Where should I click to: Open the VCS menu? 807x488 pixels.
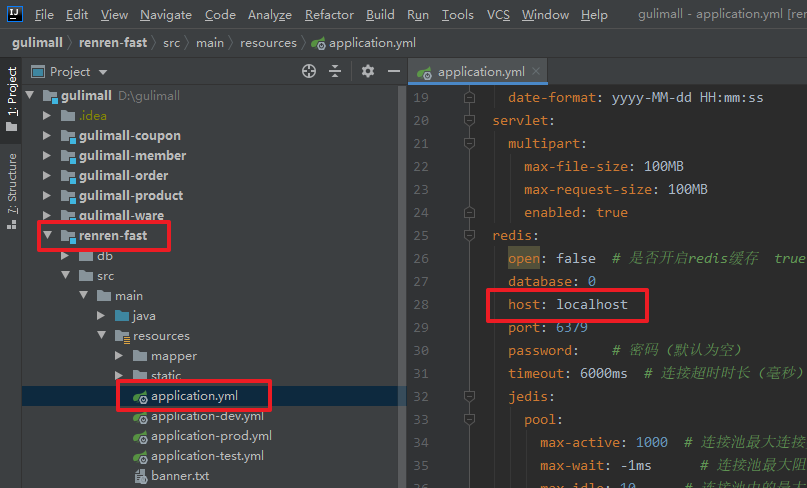pyautogui.click(x=498, y=15)
